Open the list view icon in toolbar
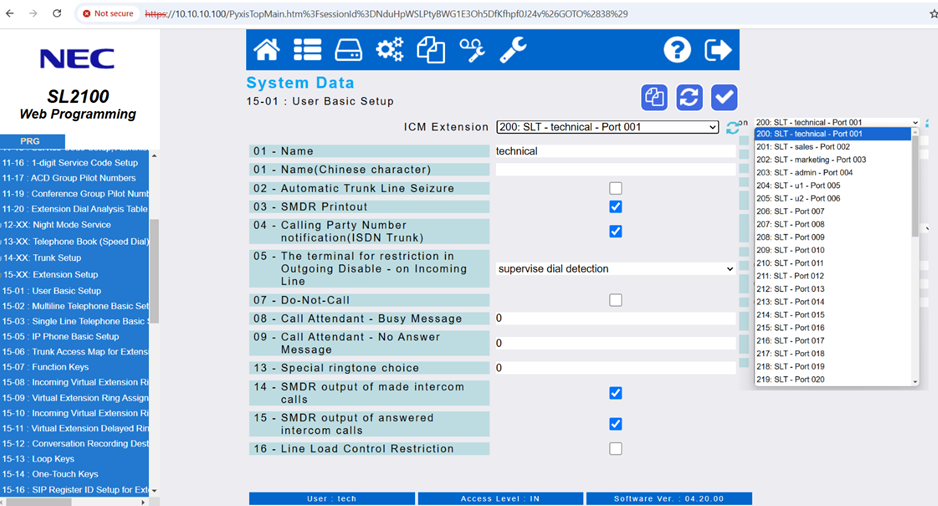This screenshot has height=506, width=938. 307,50
